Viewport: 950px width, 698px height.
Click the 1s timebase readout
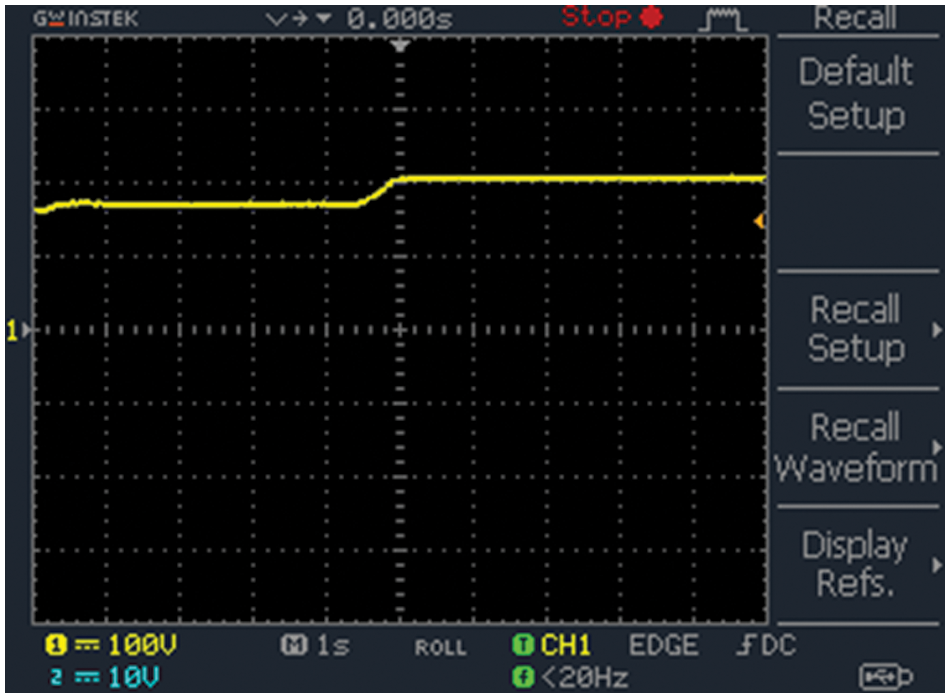pyautogui.click(x=322, y=646)
